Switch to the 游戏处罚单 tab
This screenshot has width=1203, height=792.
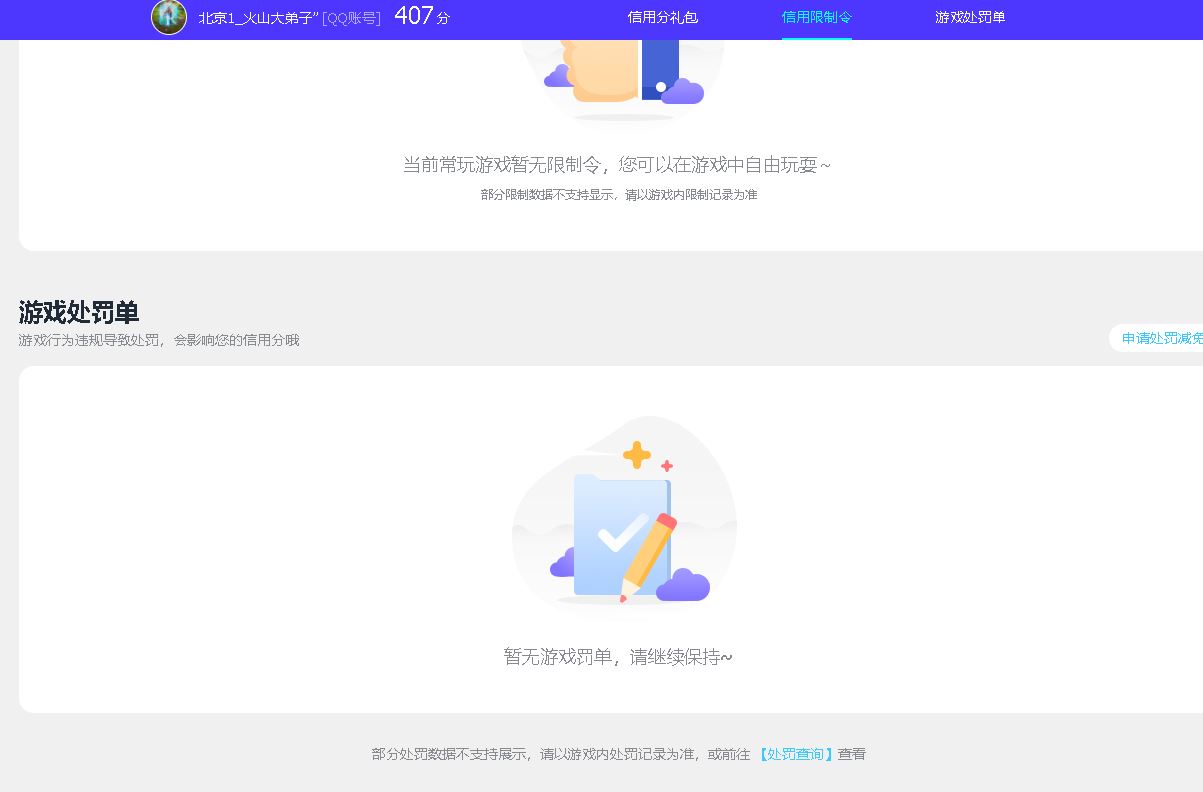pos(969,17)
